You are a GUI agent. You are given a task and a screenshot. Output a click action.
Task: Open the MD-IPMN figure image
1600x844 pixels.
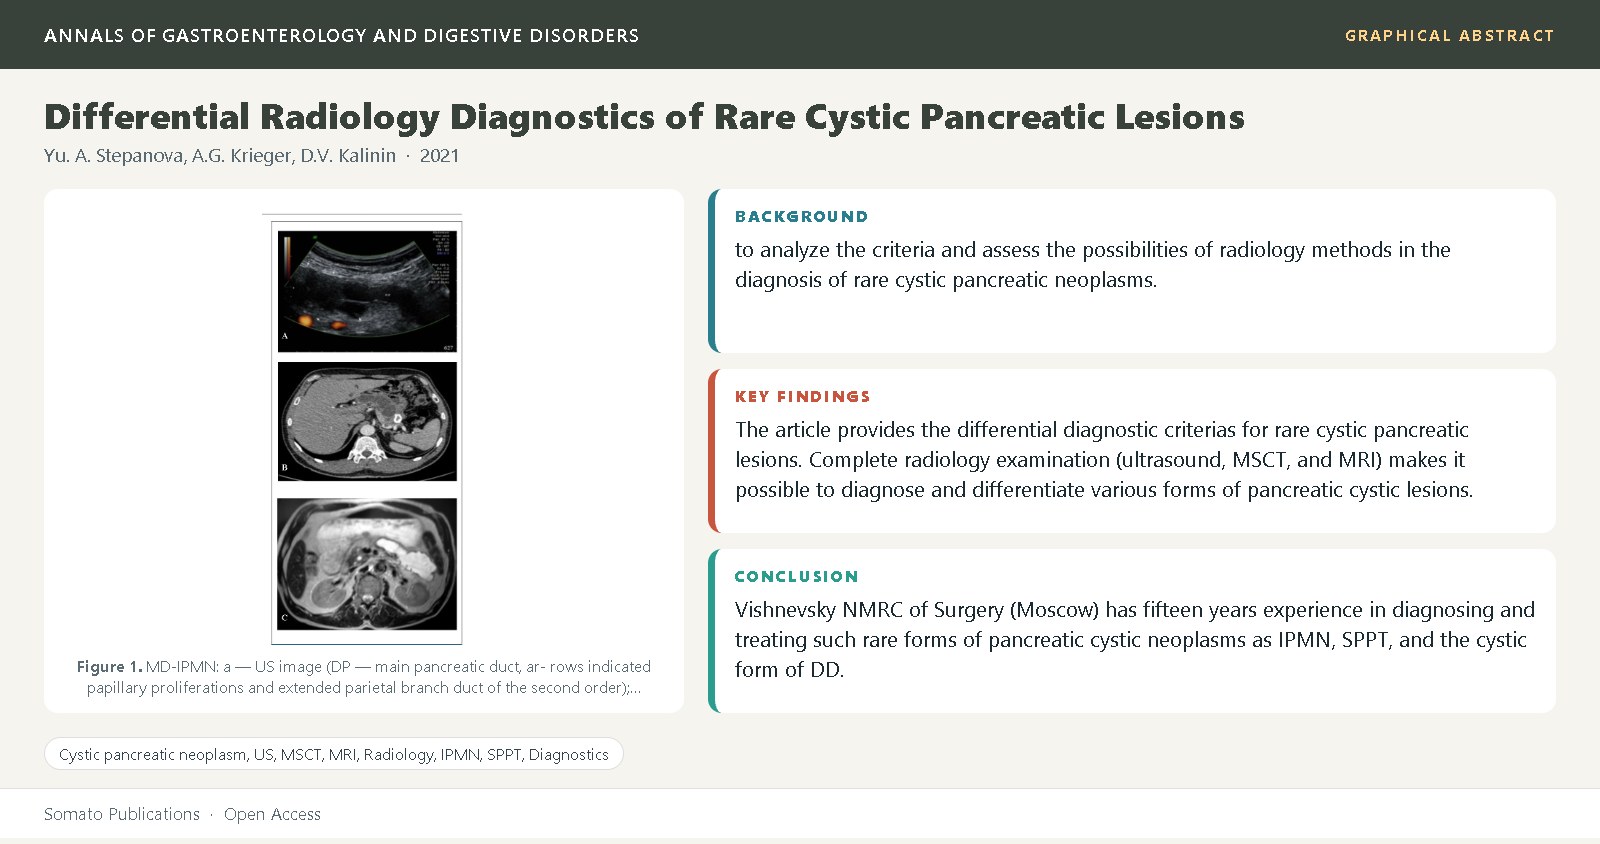click(x=364, y=429)
